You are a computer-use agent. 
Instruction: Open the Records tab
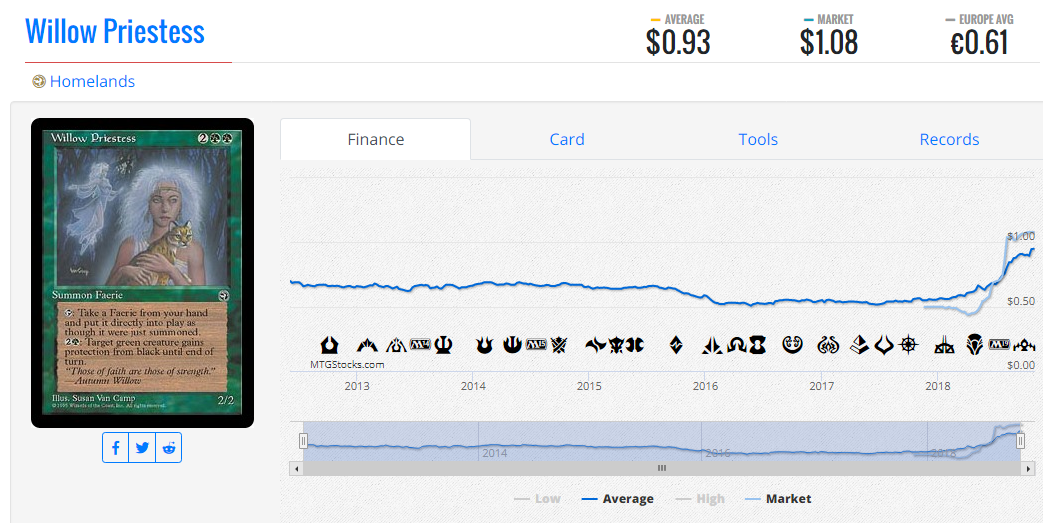[x=949, y=139]
